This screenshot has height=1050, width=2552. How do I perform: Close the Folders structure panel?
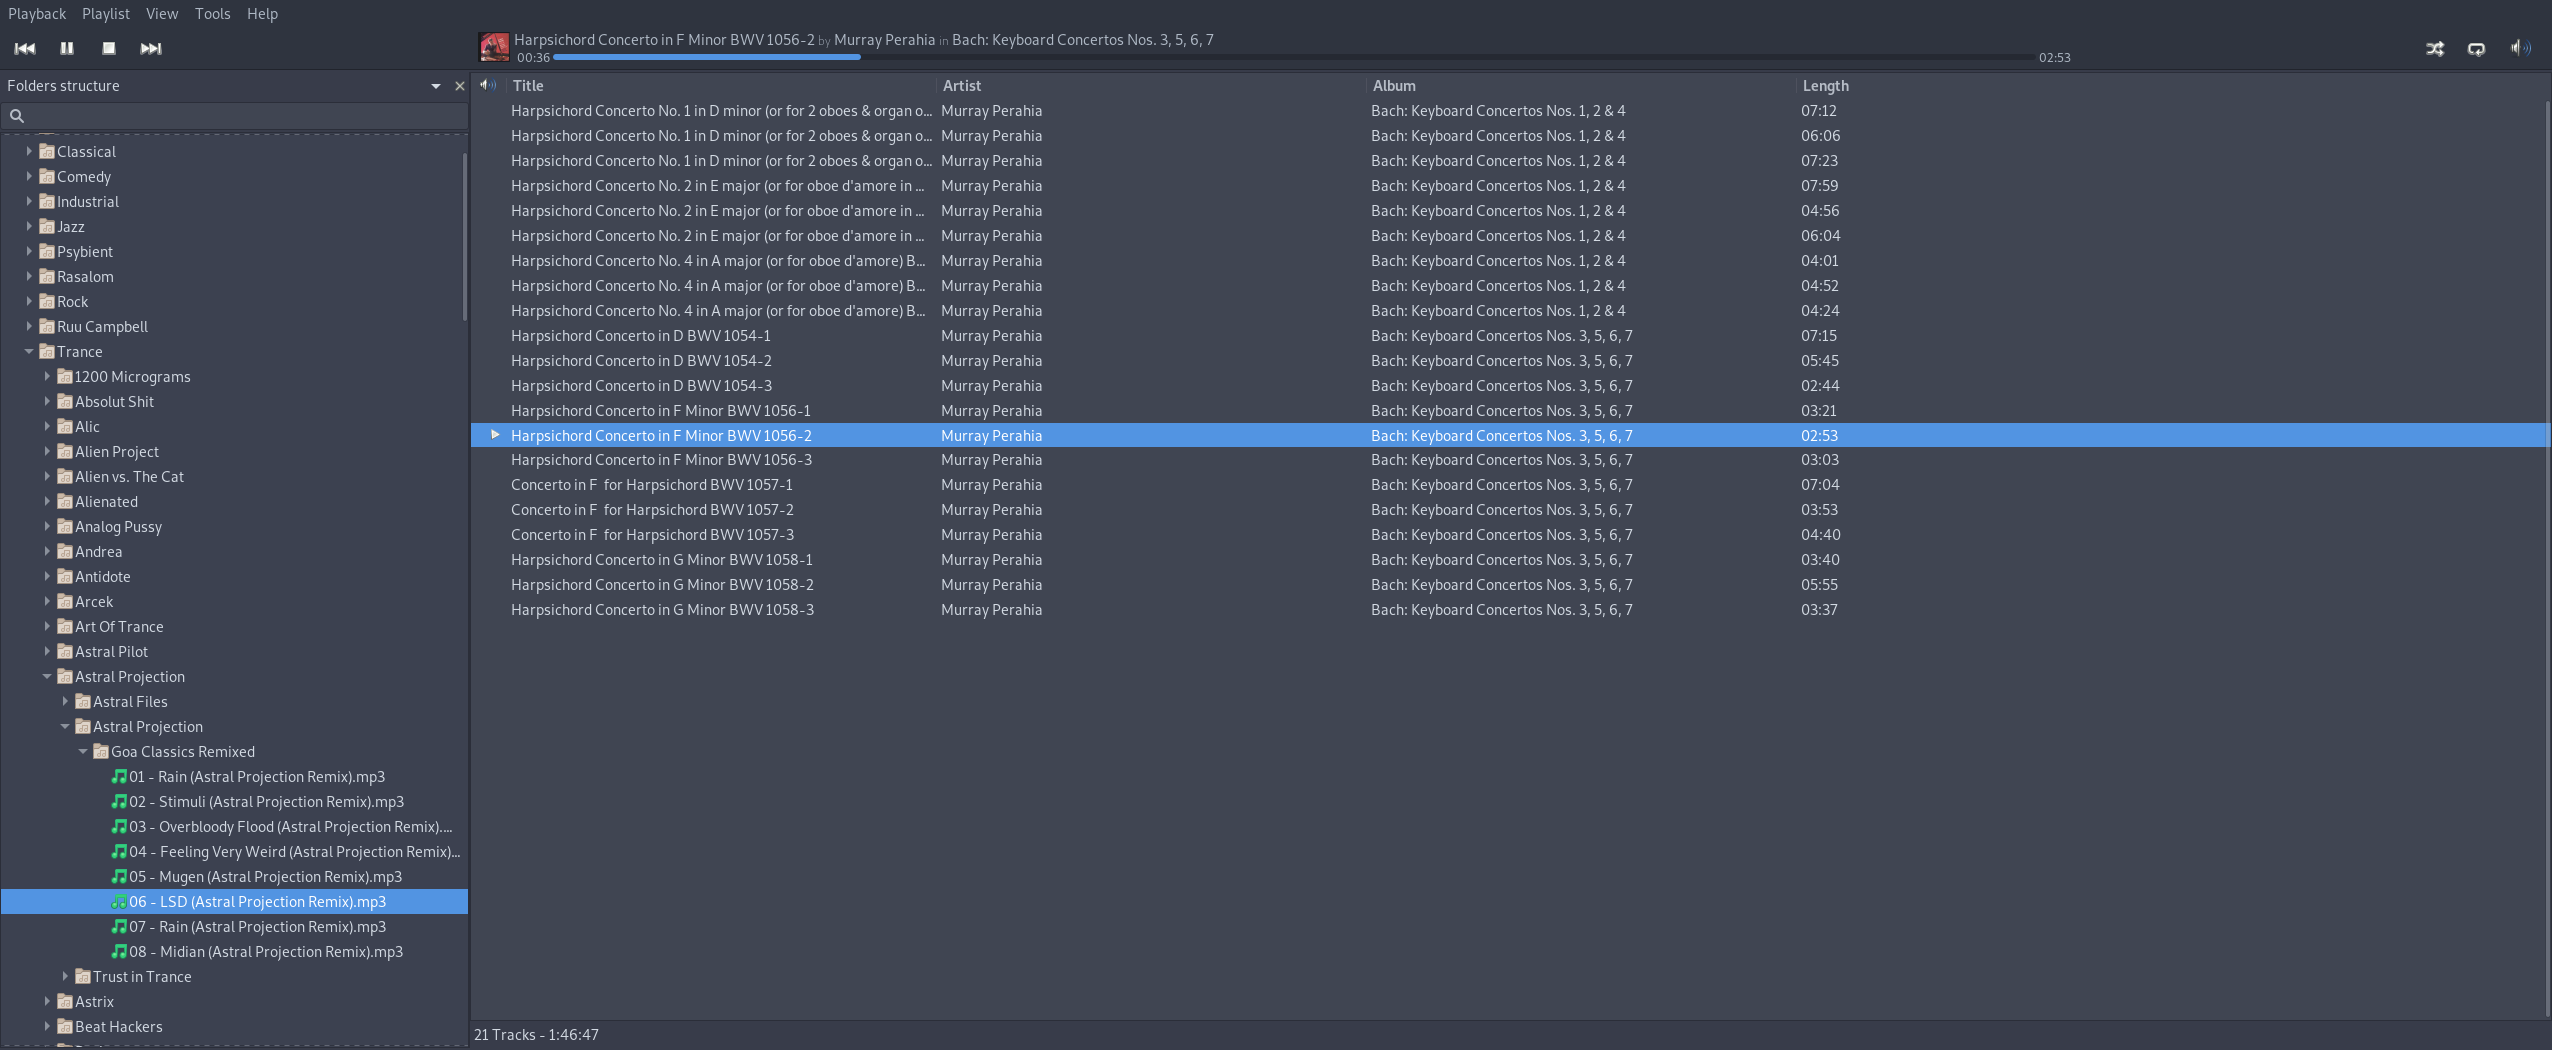click(460, 86)
